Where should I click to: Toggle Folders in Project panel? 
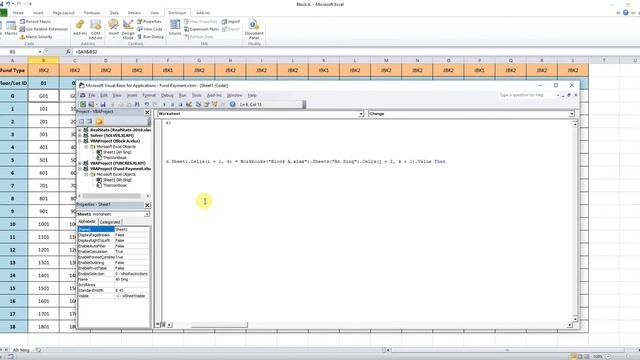[99, 121]
